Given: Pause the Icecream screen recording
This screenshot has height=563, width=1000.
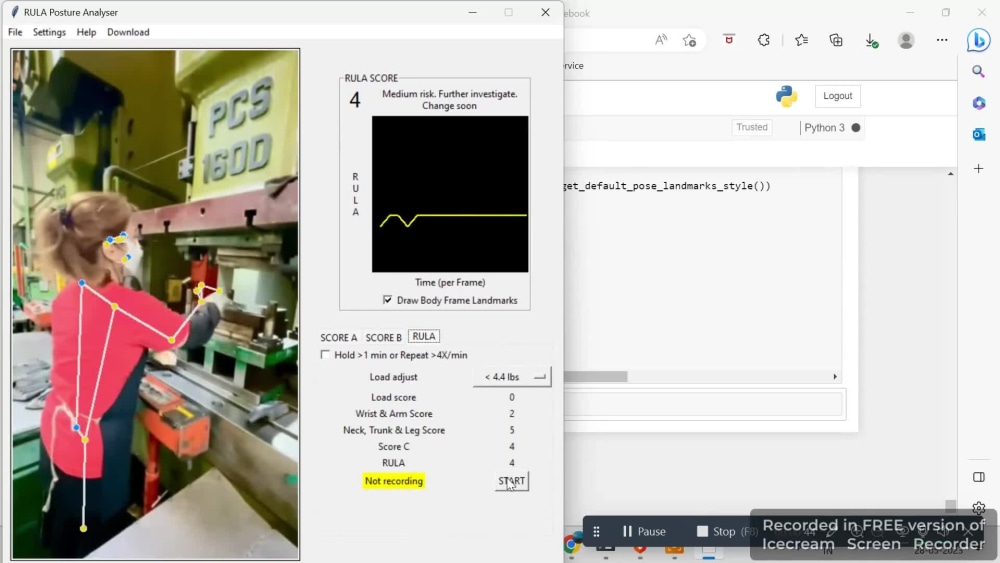Looking at the screenshot, I should (644, 531).
